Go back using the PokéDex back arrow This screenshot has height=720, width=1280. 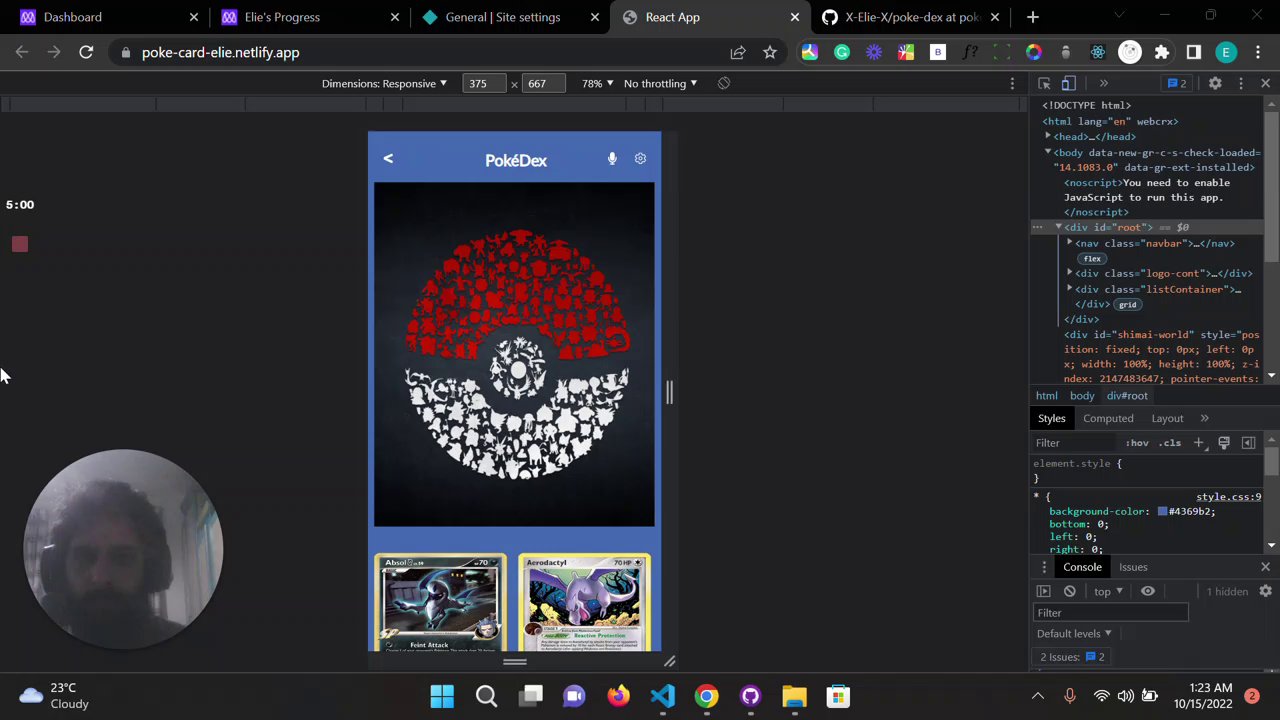[388, 159]
